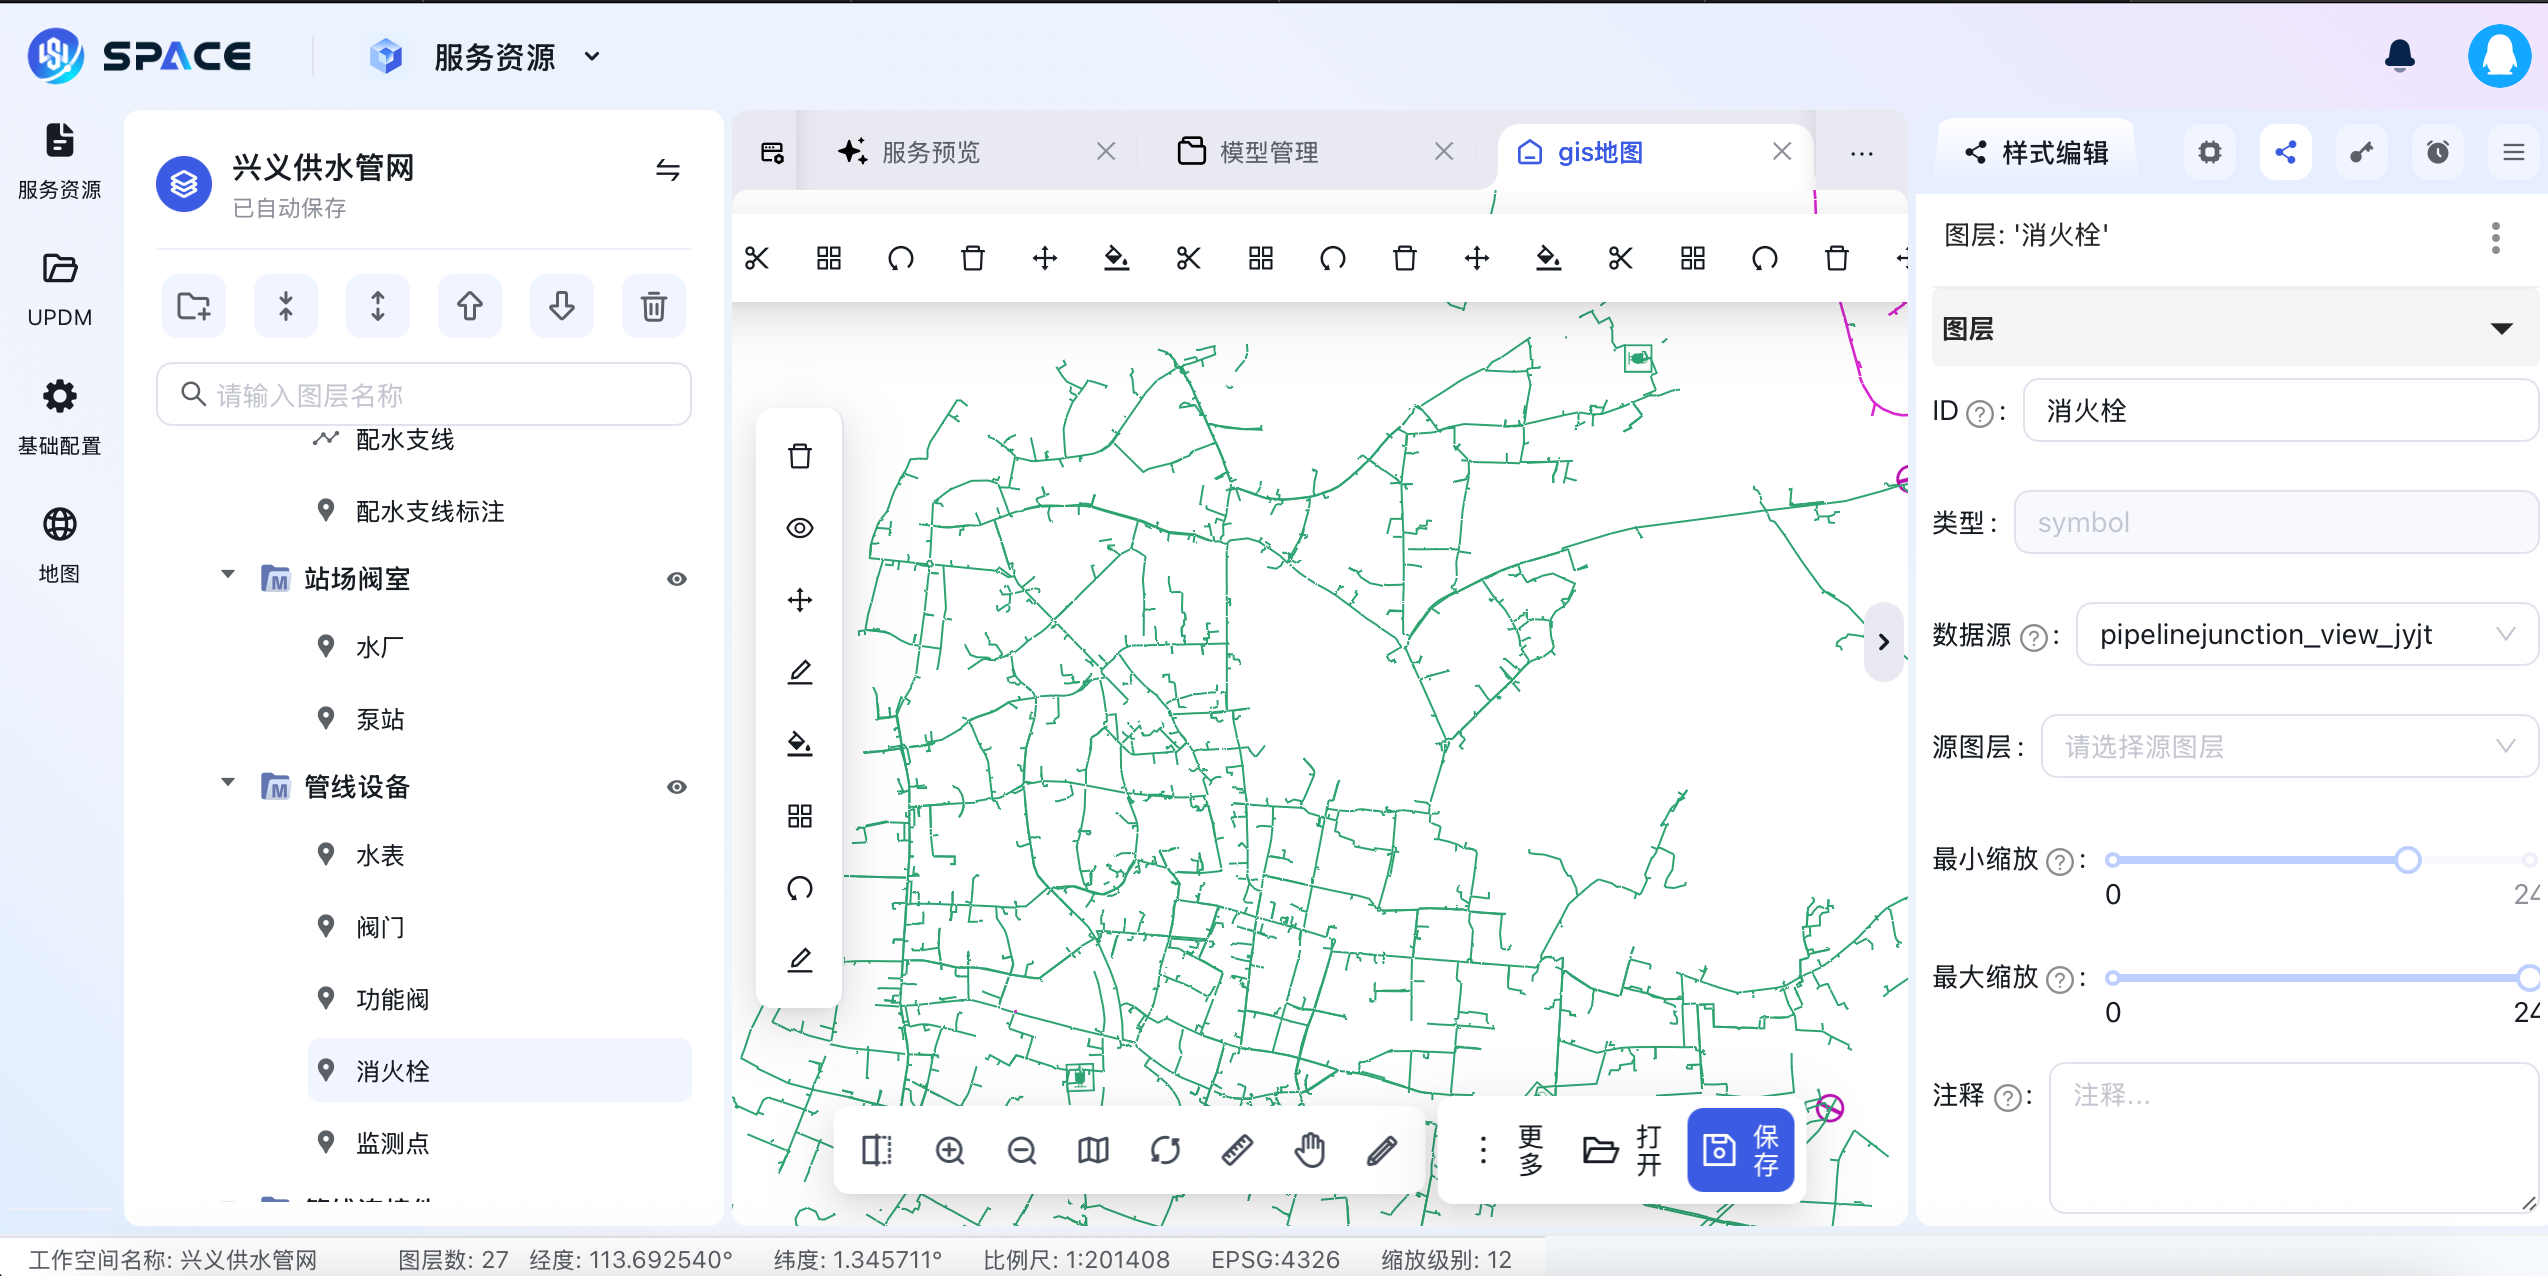Image resolution: width=2548 pixels, height=1276 pixels.
Task: Click the trash delete icon in floating panel
Action: click(x=798, y=455)
